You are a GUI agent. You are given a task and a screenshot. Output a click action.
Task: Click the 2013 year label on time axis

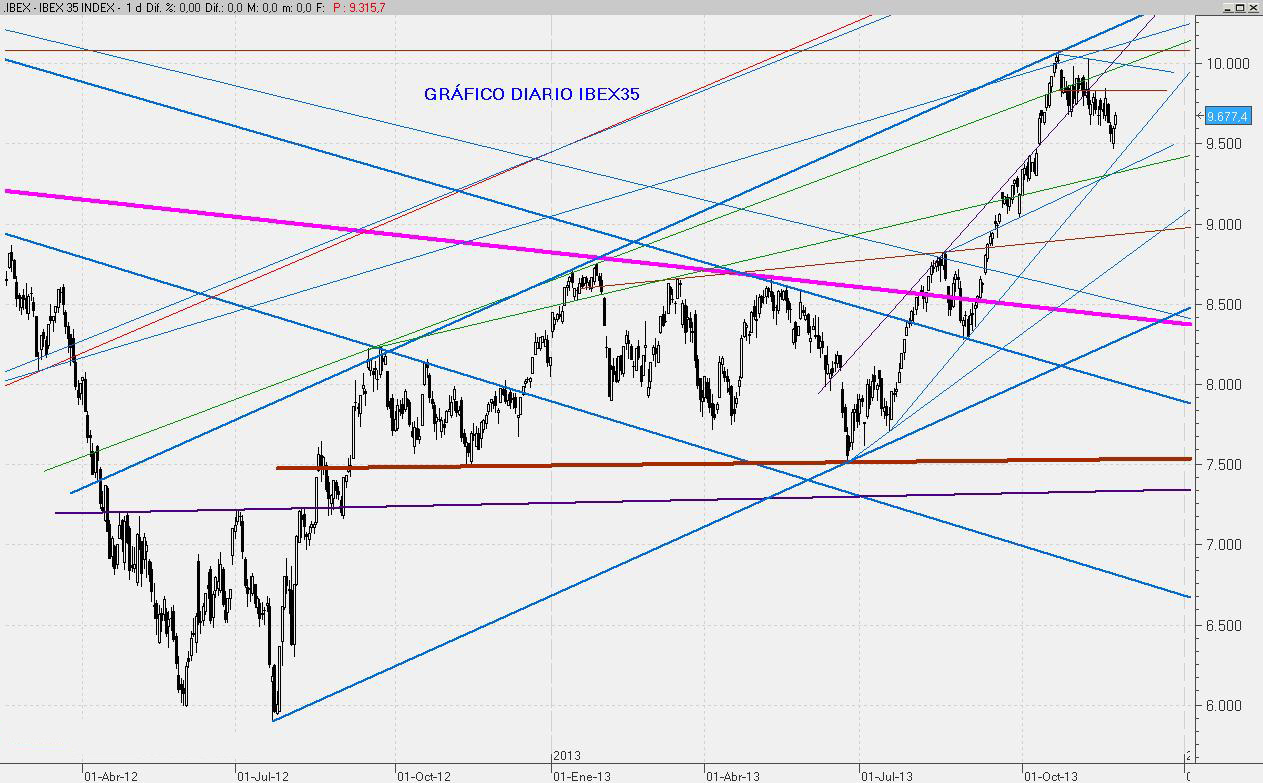(x=566, y=756)
